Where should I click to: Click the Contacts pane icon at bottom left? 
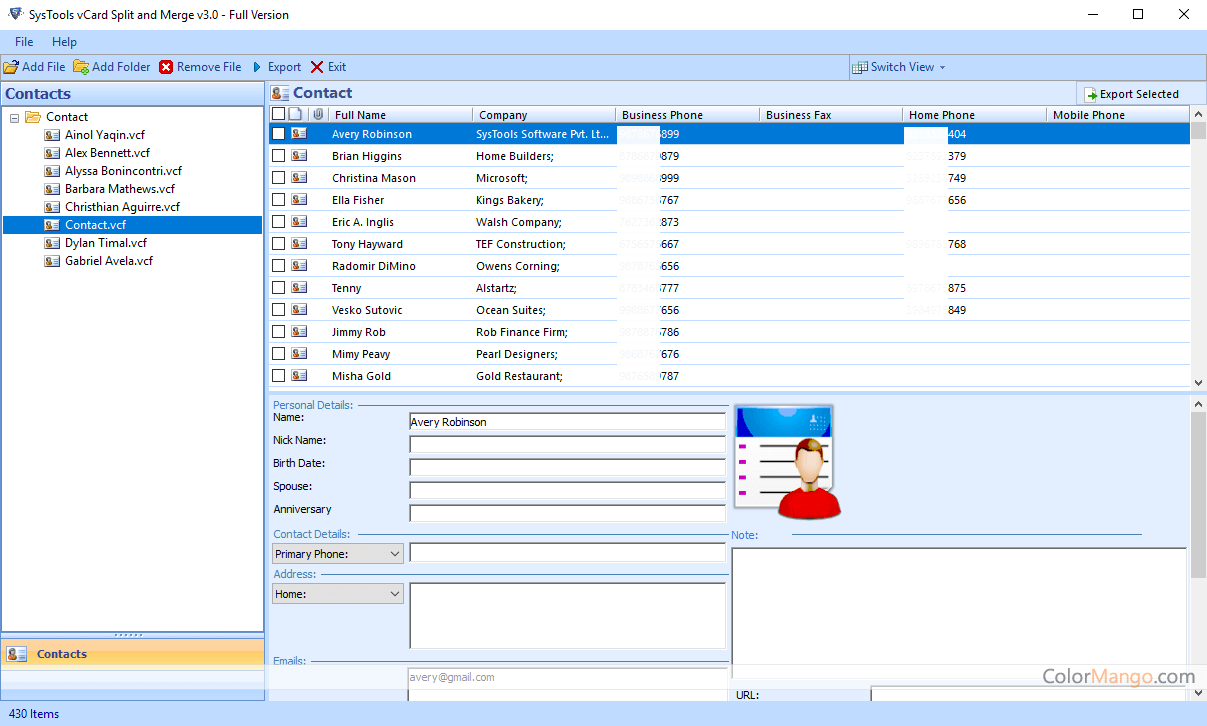click(14, 653)
